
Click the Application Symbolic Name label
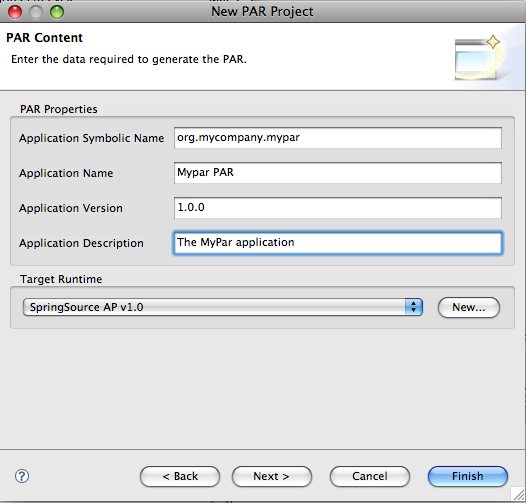[x=92, y=138]
